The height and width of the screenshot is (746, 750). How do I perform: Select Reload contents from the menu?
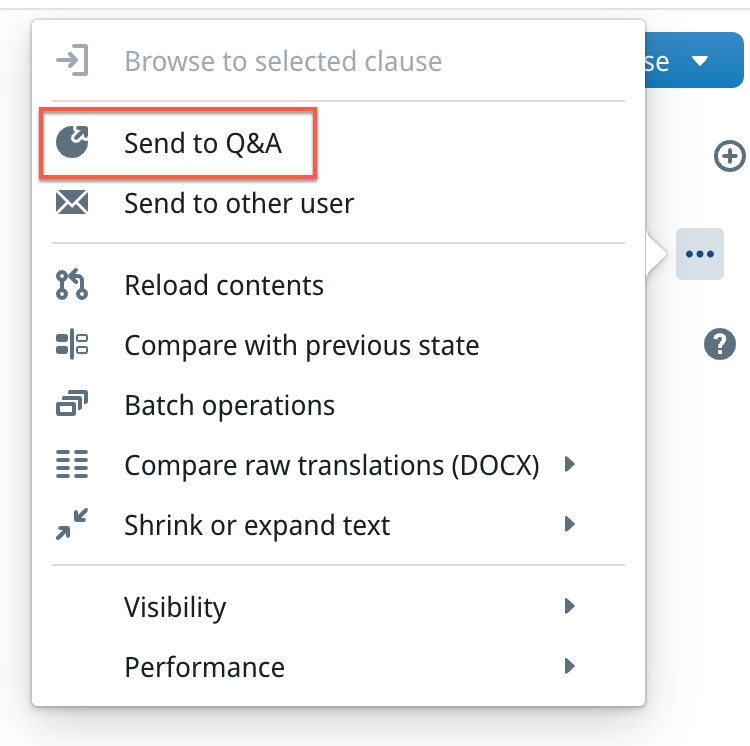pos(224,285)
